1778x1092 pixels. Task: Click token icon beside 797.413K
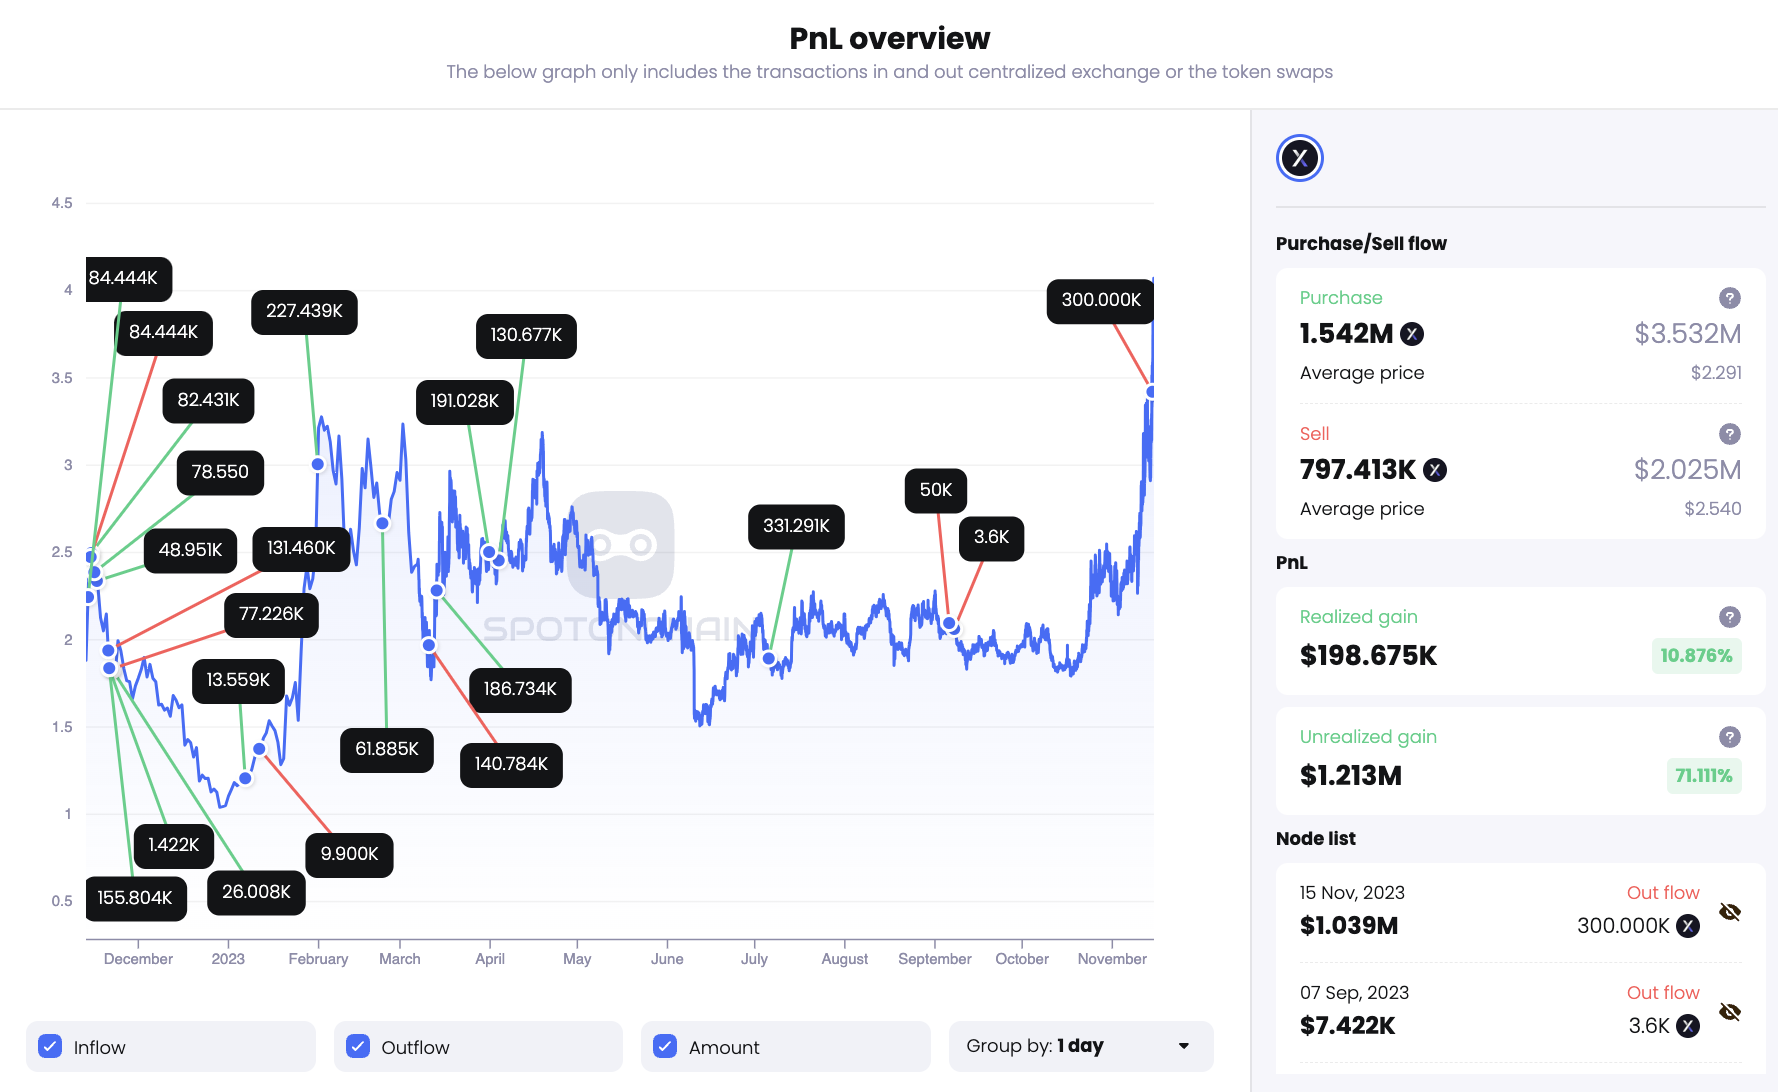click(1435, 470)
